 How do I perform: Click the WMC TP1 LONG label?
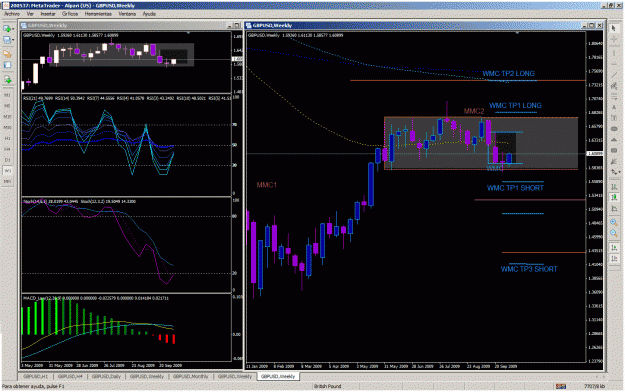coord(515,106)
